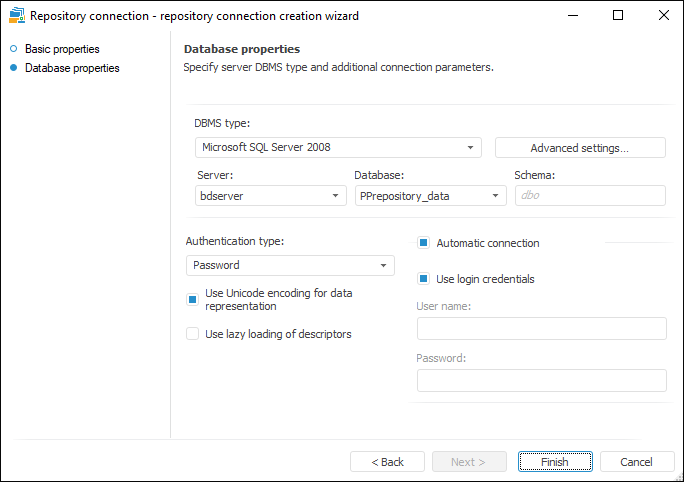Click the User name input field
This screenshot has width=684, height=482.
click(x=541, y=329)
